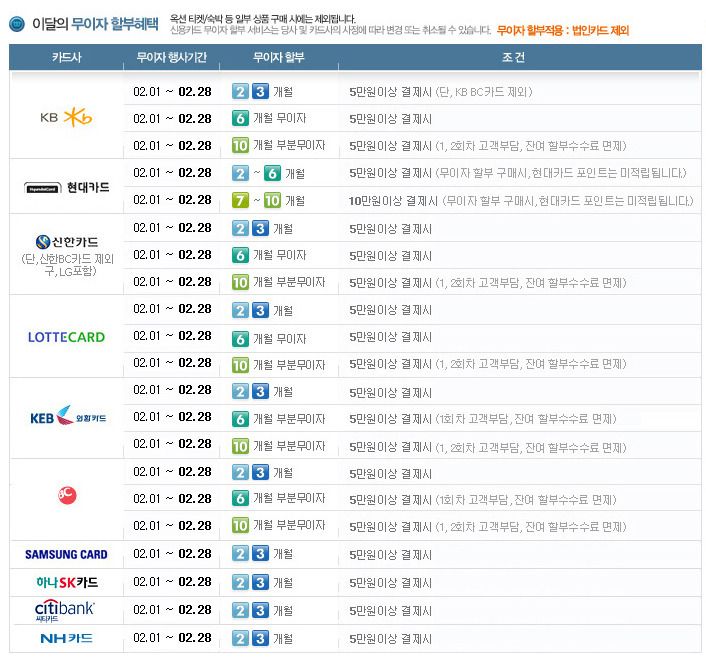The image size is (706, 667).
Task: Click the 무이자 할부 column header
Action: (279, 57)
